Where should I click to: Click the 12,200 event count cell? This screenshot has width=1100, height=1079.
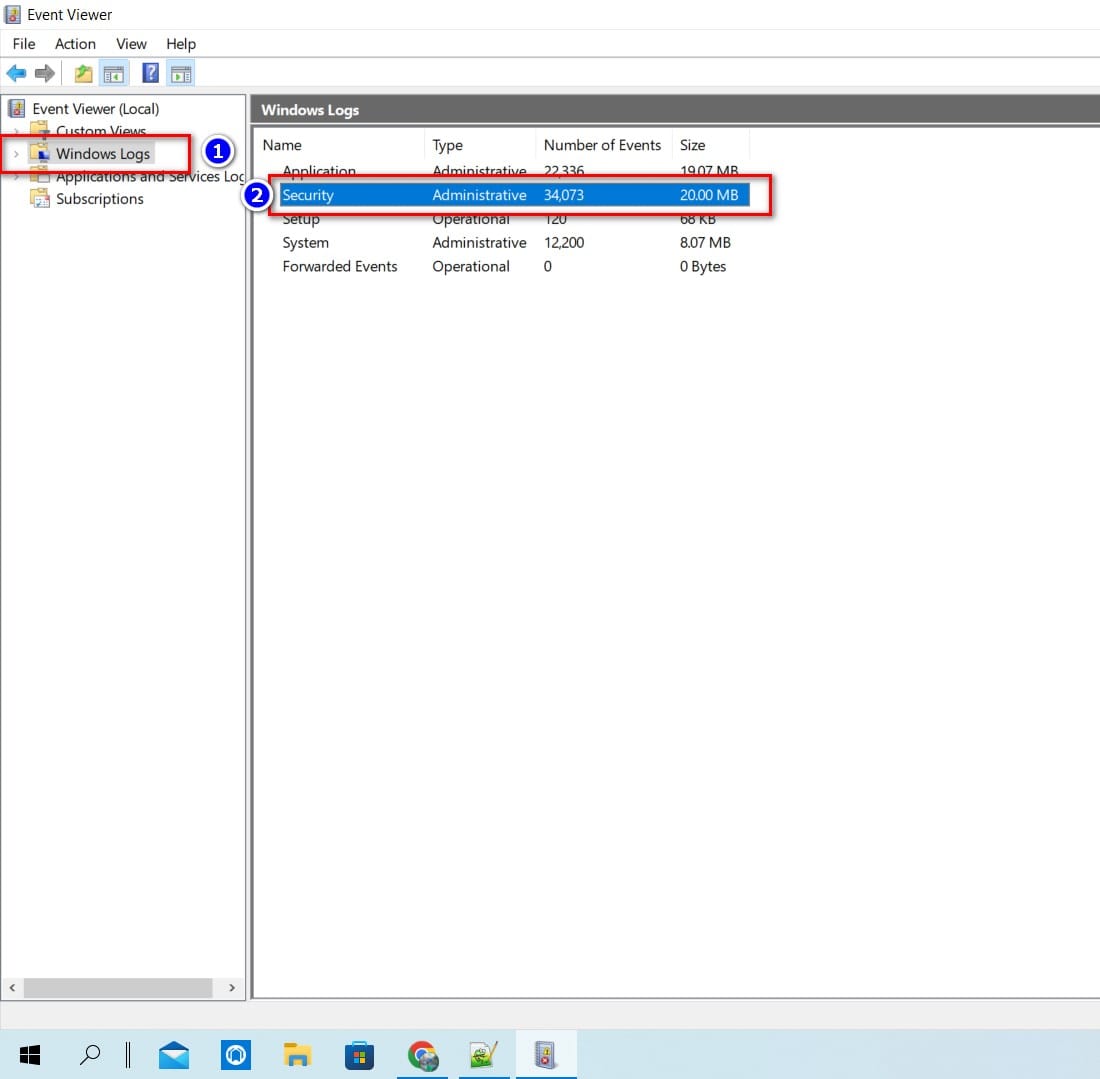[x=564, y=243]
